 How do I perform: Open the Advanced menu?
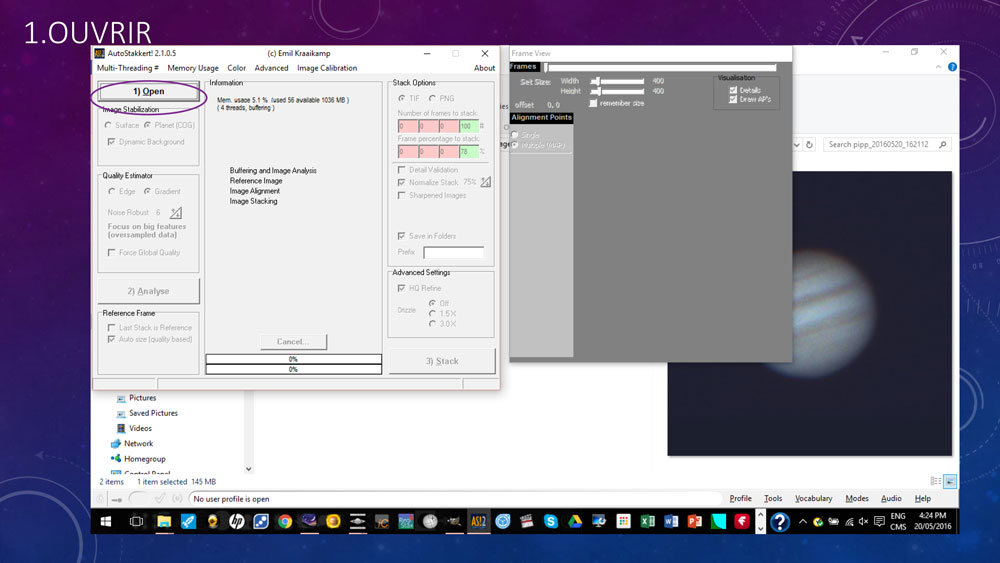271,68
